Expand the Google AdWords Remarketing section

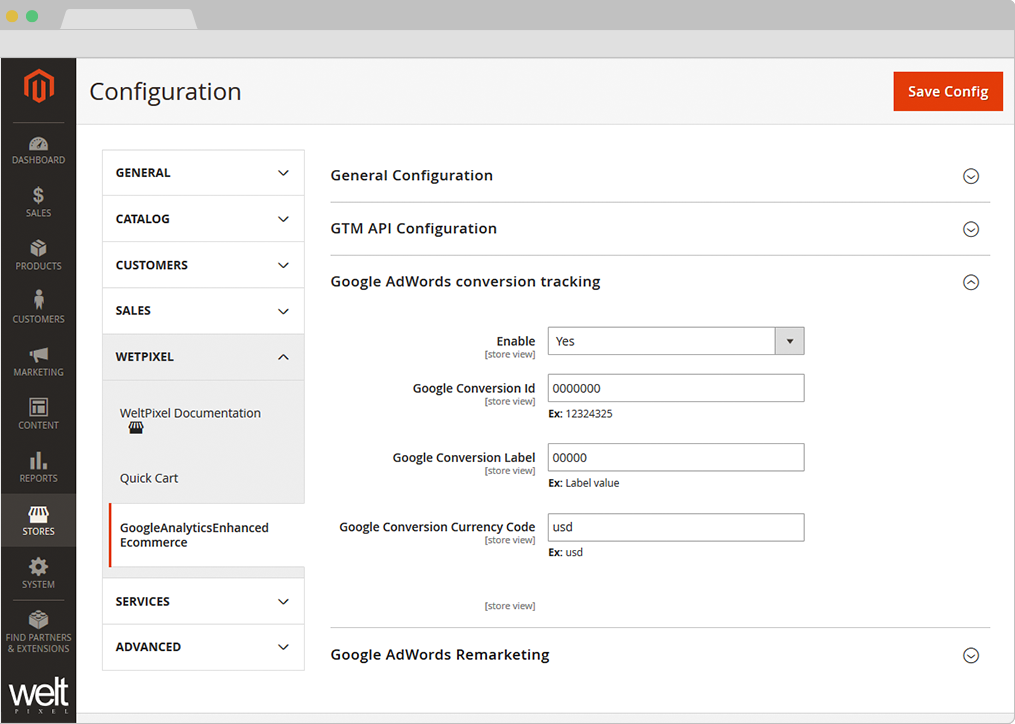[x=969, y=656]
